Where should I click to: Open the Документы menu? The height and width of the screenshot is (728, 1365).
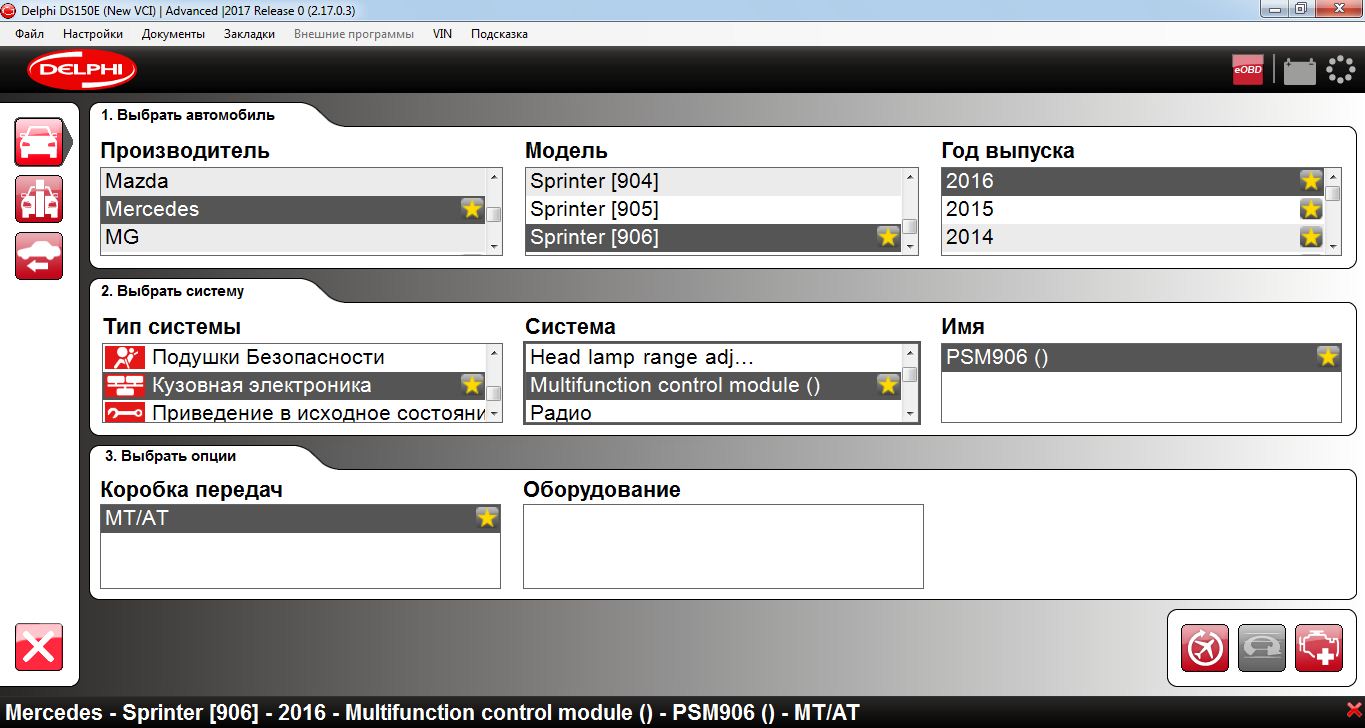click(x=173, y=34)
